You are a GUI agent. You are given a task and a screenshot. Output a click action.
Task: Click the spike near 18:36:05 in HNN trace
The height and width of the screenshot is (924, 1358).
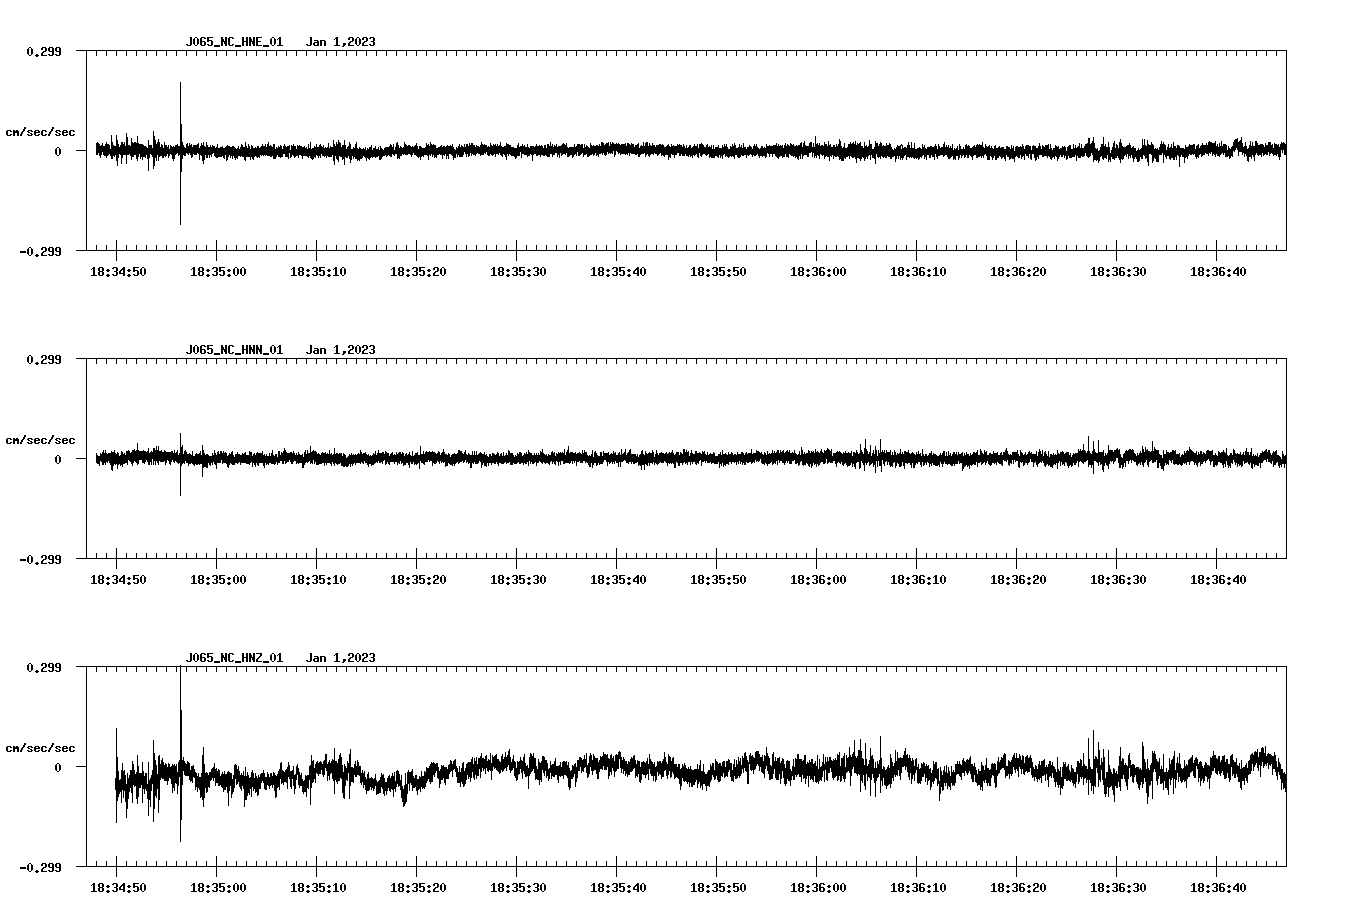point(866,450)
